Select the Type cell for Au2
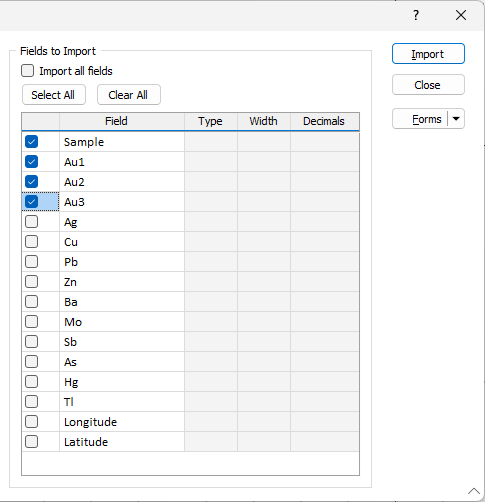The image size is (485, 502). [211, 182]
